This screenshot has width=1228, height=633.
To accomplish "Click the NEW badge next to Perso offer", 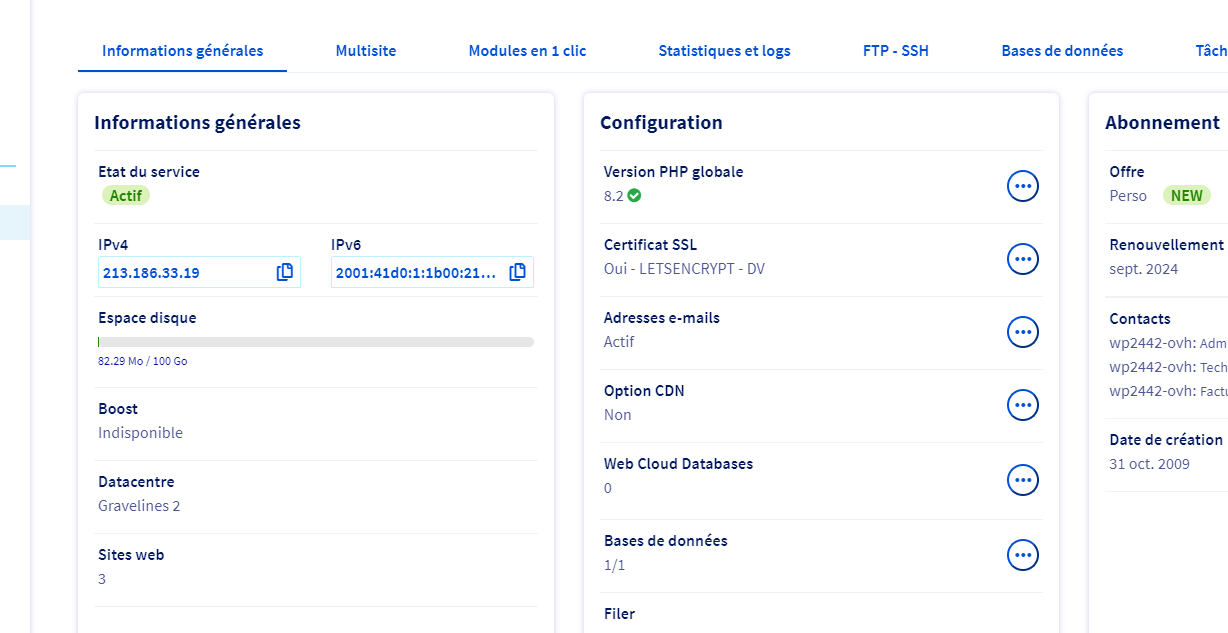I will click(x=1186, y=196).
